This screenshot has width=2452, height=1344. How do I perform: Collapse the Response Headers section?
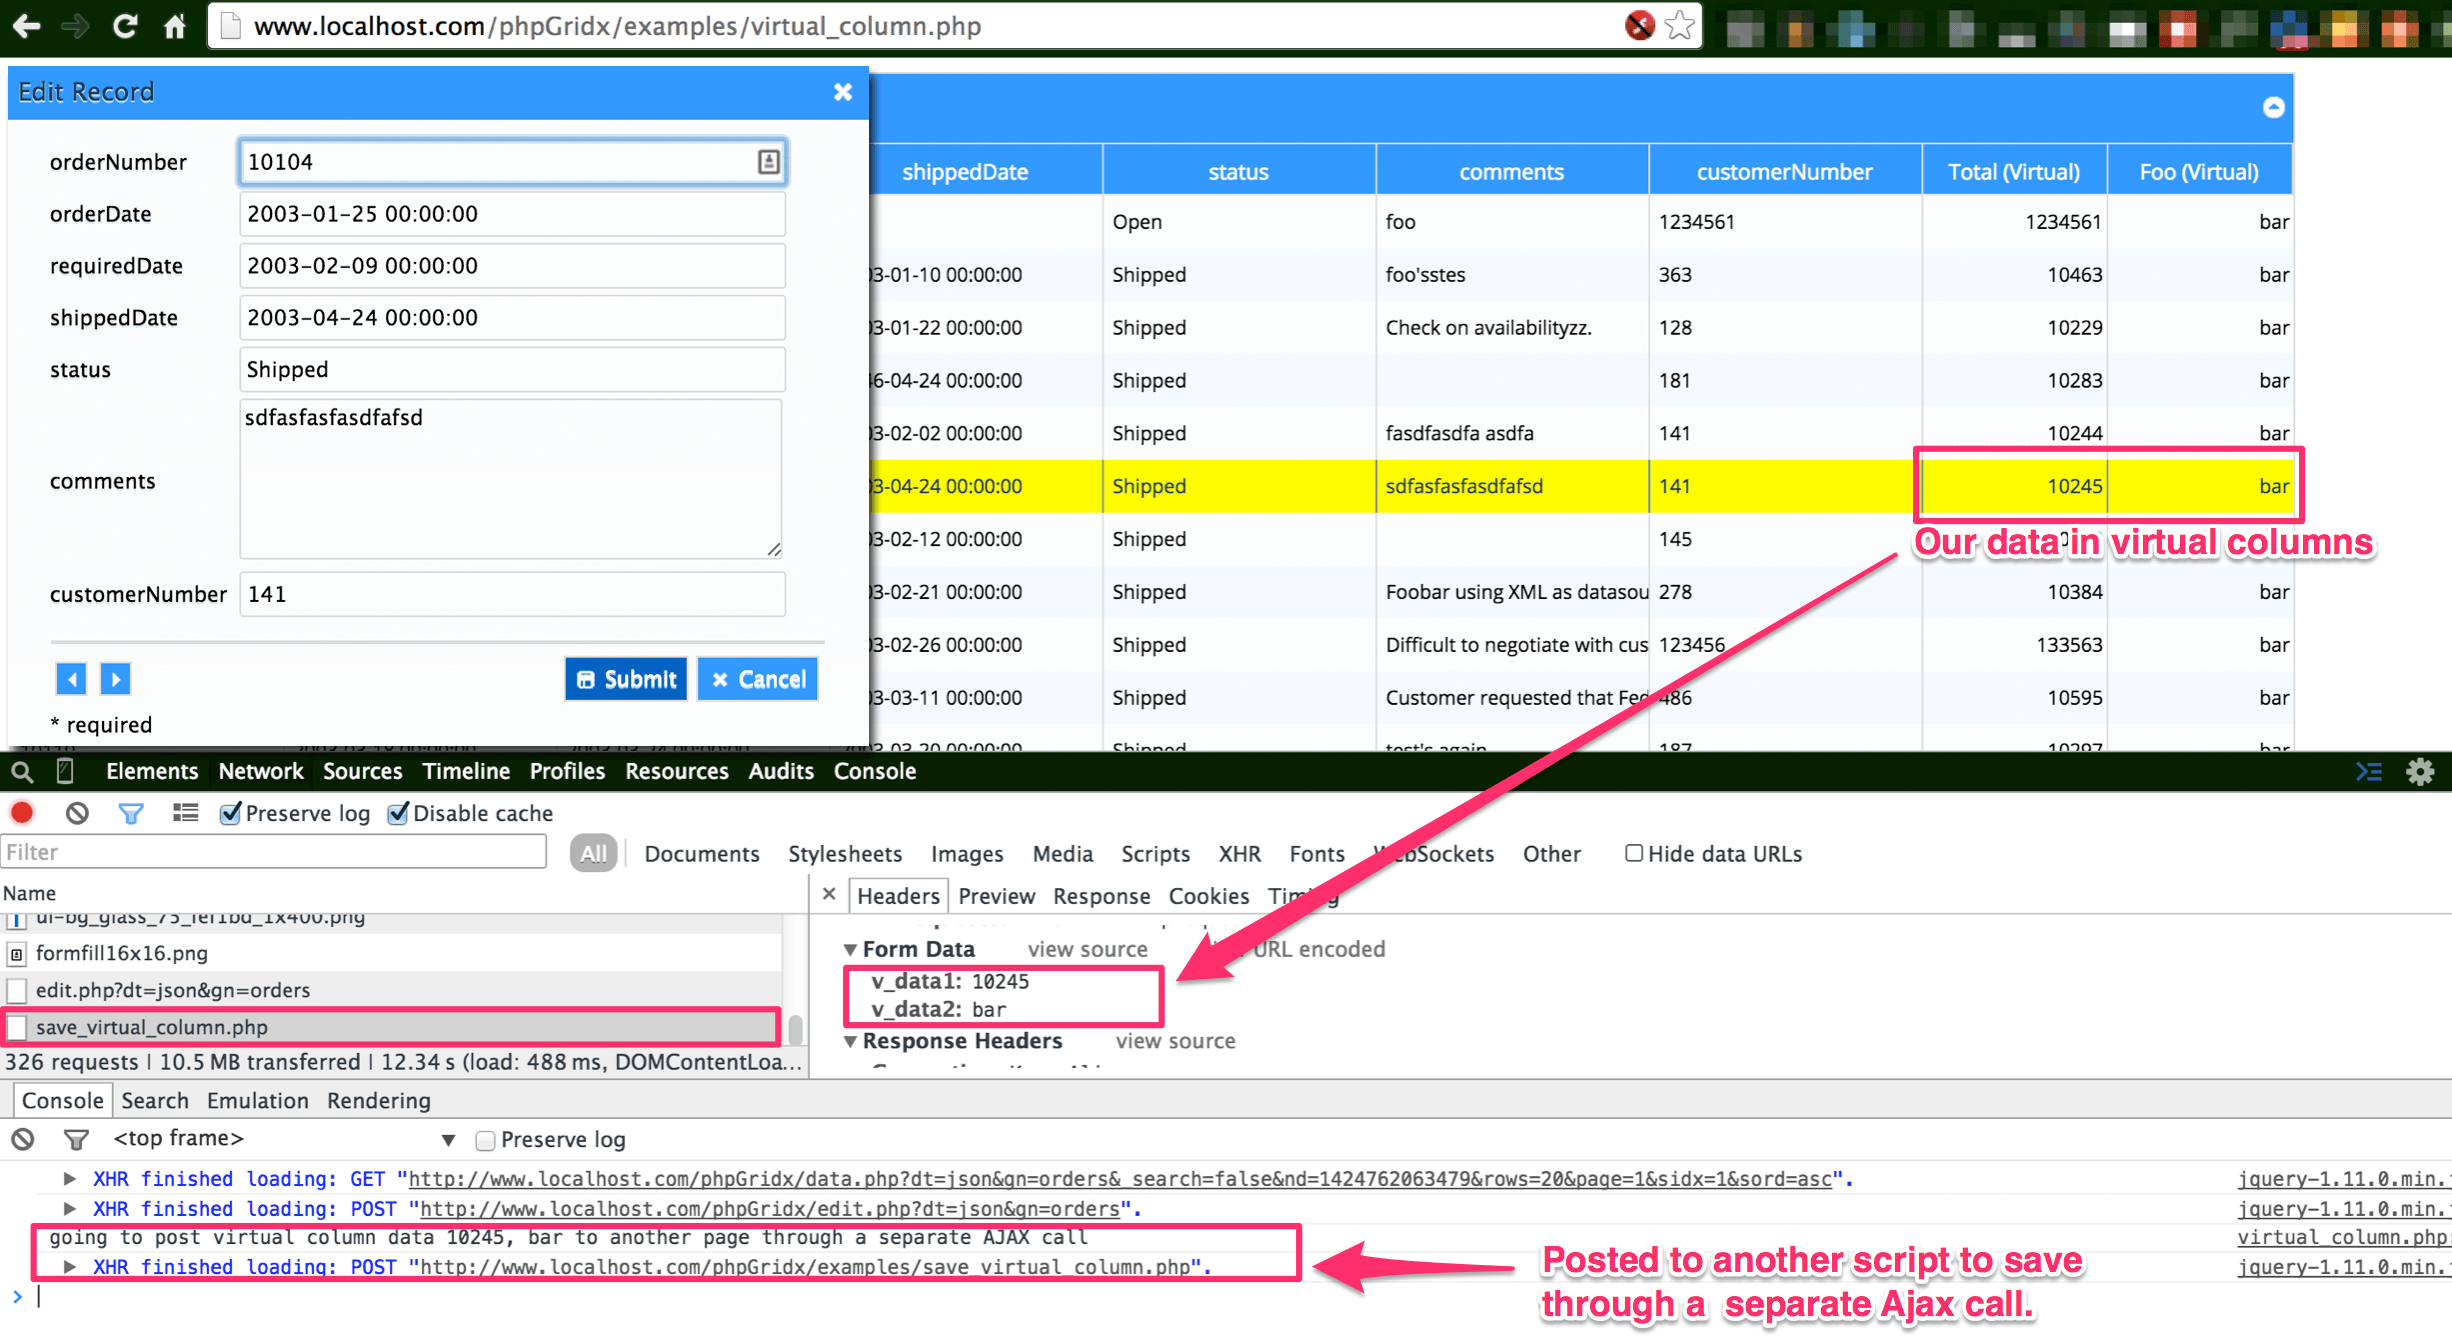point(850,1042)
